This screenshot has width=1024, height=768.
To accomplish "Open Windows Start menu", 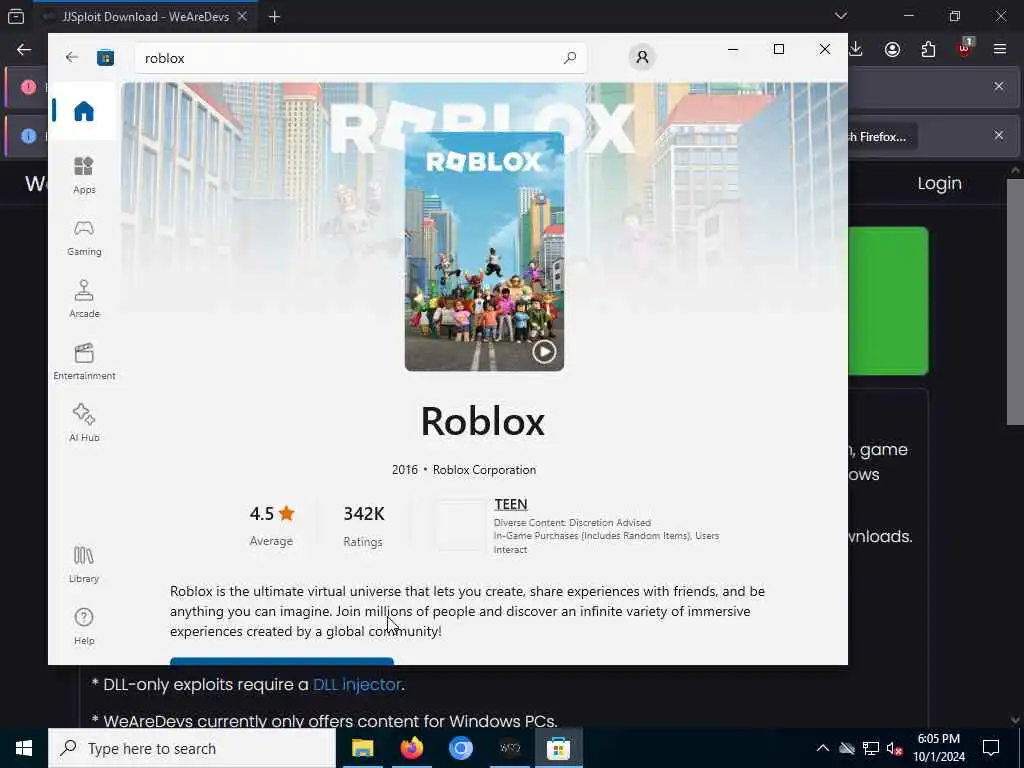I will (24, 748).
